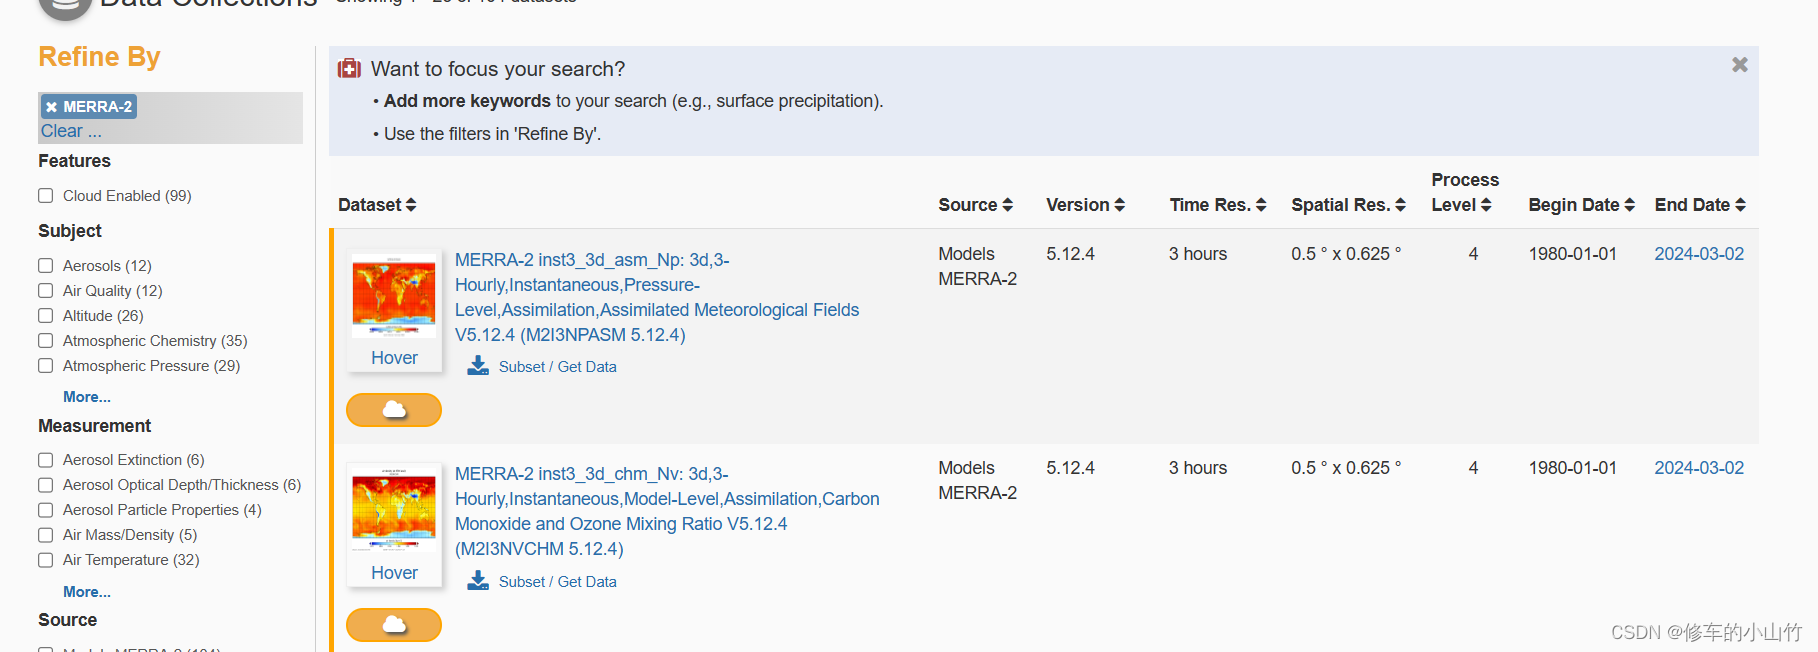This screenshot has width=1818, height=652.
Task: Enable the Cloud Enabled (99) checkbox
Action: (45, 196)
